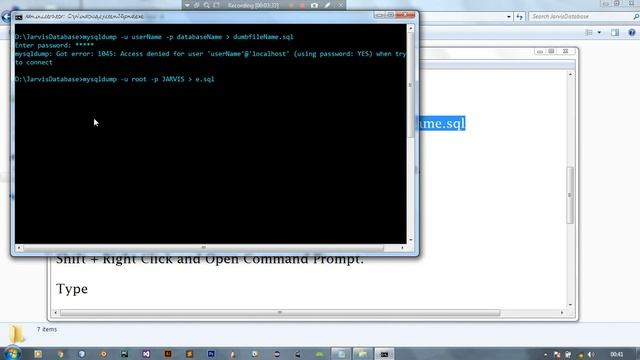Image resolution: width=640 pixels, height=360 pixels.
Task: Click Command Prompt vertical scrollbar thumb
Action: coord(411,84)
